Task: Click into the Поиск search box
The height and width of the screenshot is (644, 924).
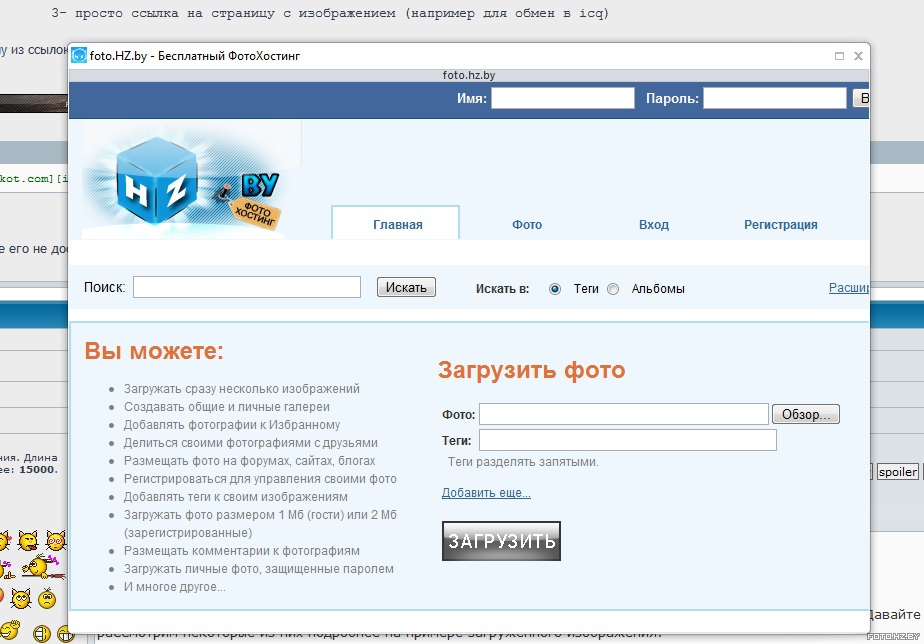Action: [247, 287]
